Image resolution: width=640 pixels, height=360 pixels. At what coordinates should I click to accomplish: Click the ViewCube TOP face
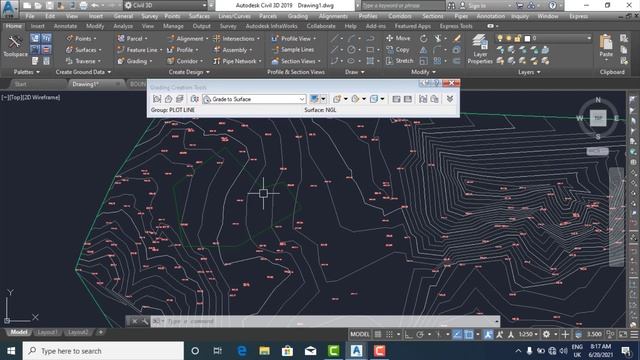click(598, 118)
